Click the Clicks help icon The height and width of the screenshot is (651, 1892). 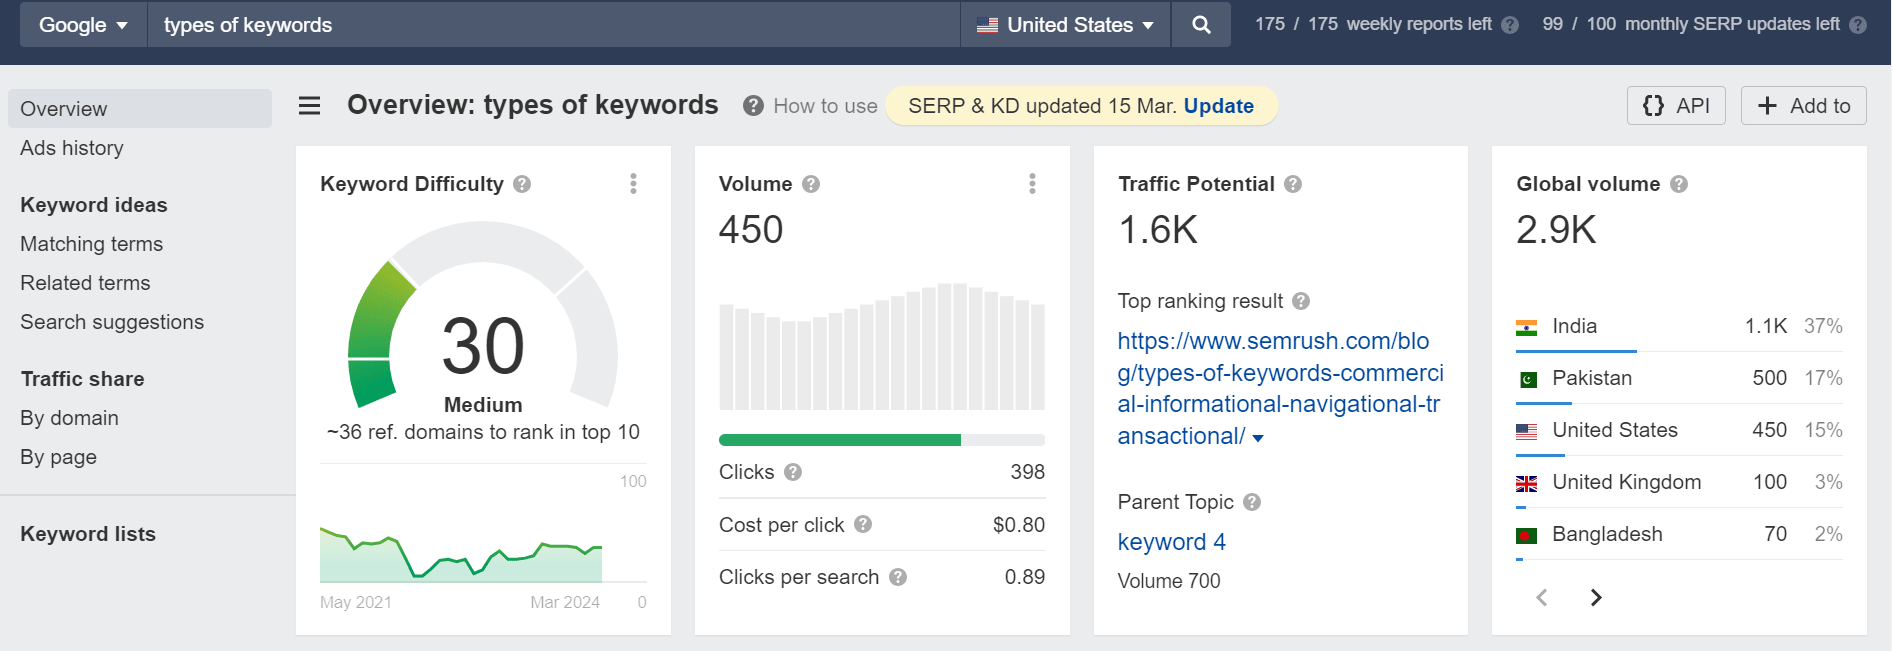click(x=793, y=472)
